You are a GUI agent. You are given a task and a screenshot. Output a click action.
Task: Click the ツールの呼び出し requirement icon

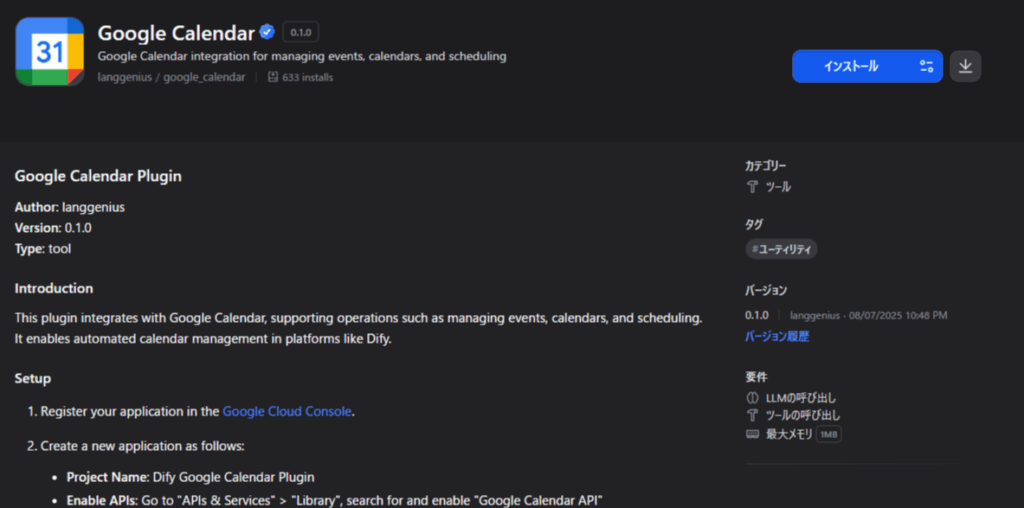pos(753,415)
